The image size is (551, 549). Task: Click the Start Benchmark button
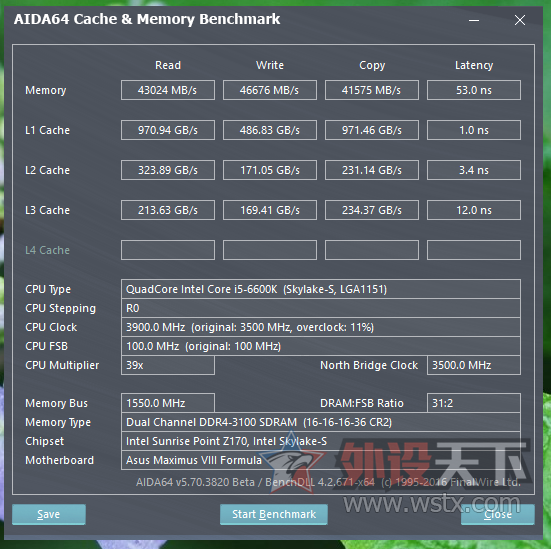pos(274,514)
